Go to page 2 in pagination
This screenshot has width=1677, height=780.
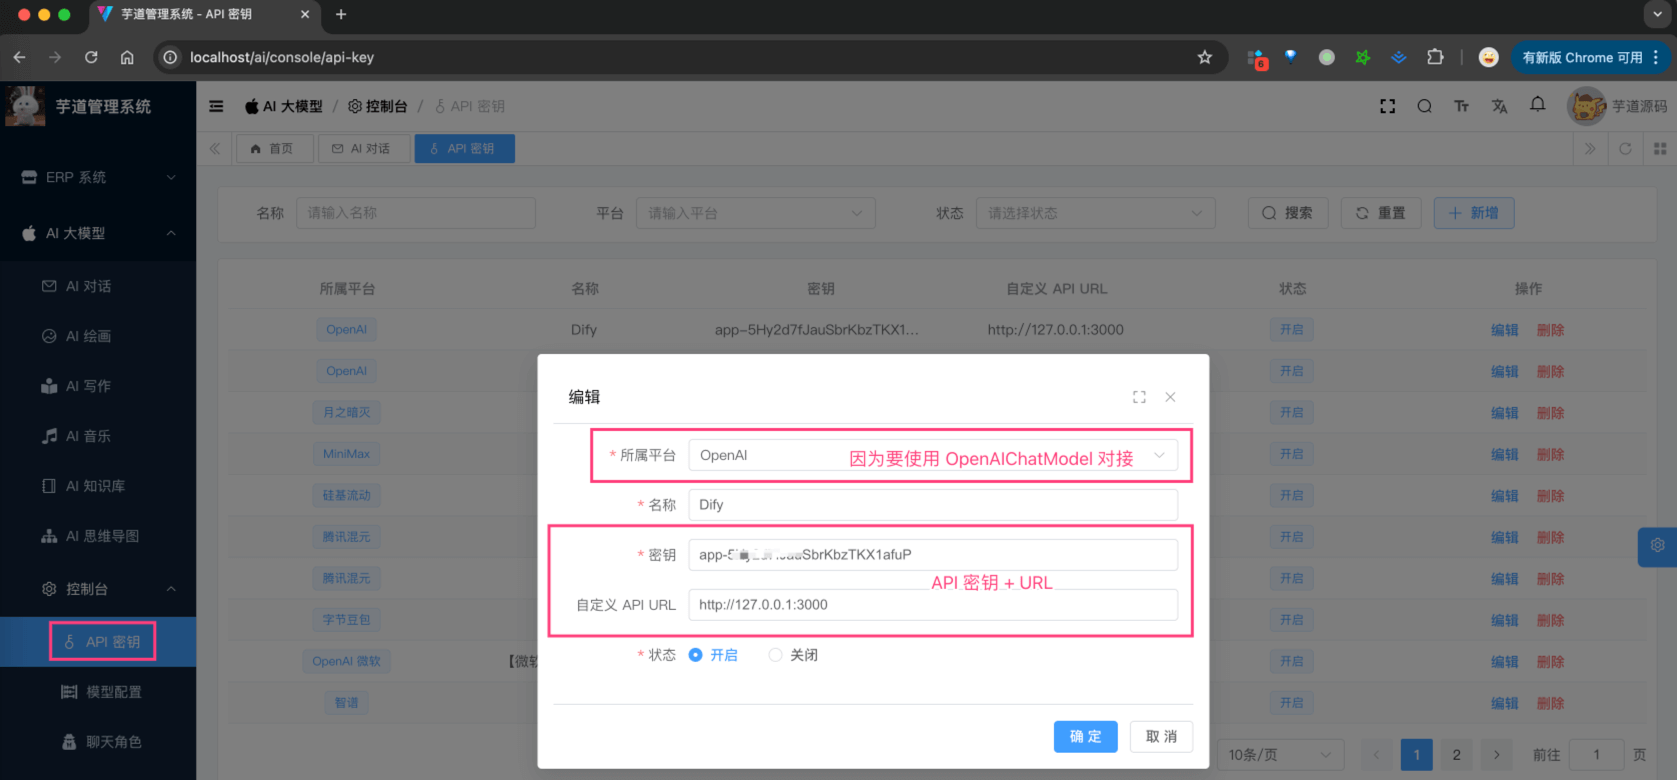1456,755
